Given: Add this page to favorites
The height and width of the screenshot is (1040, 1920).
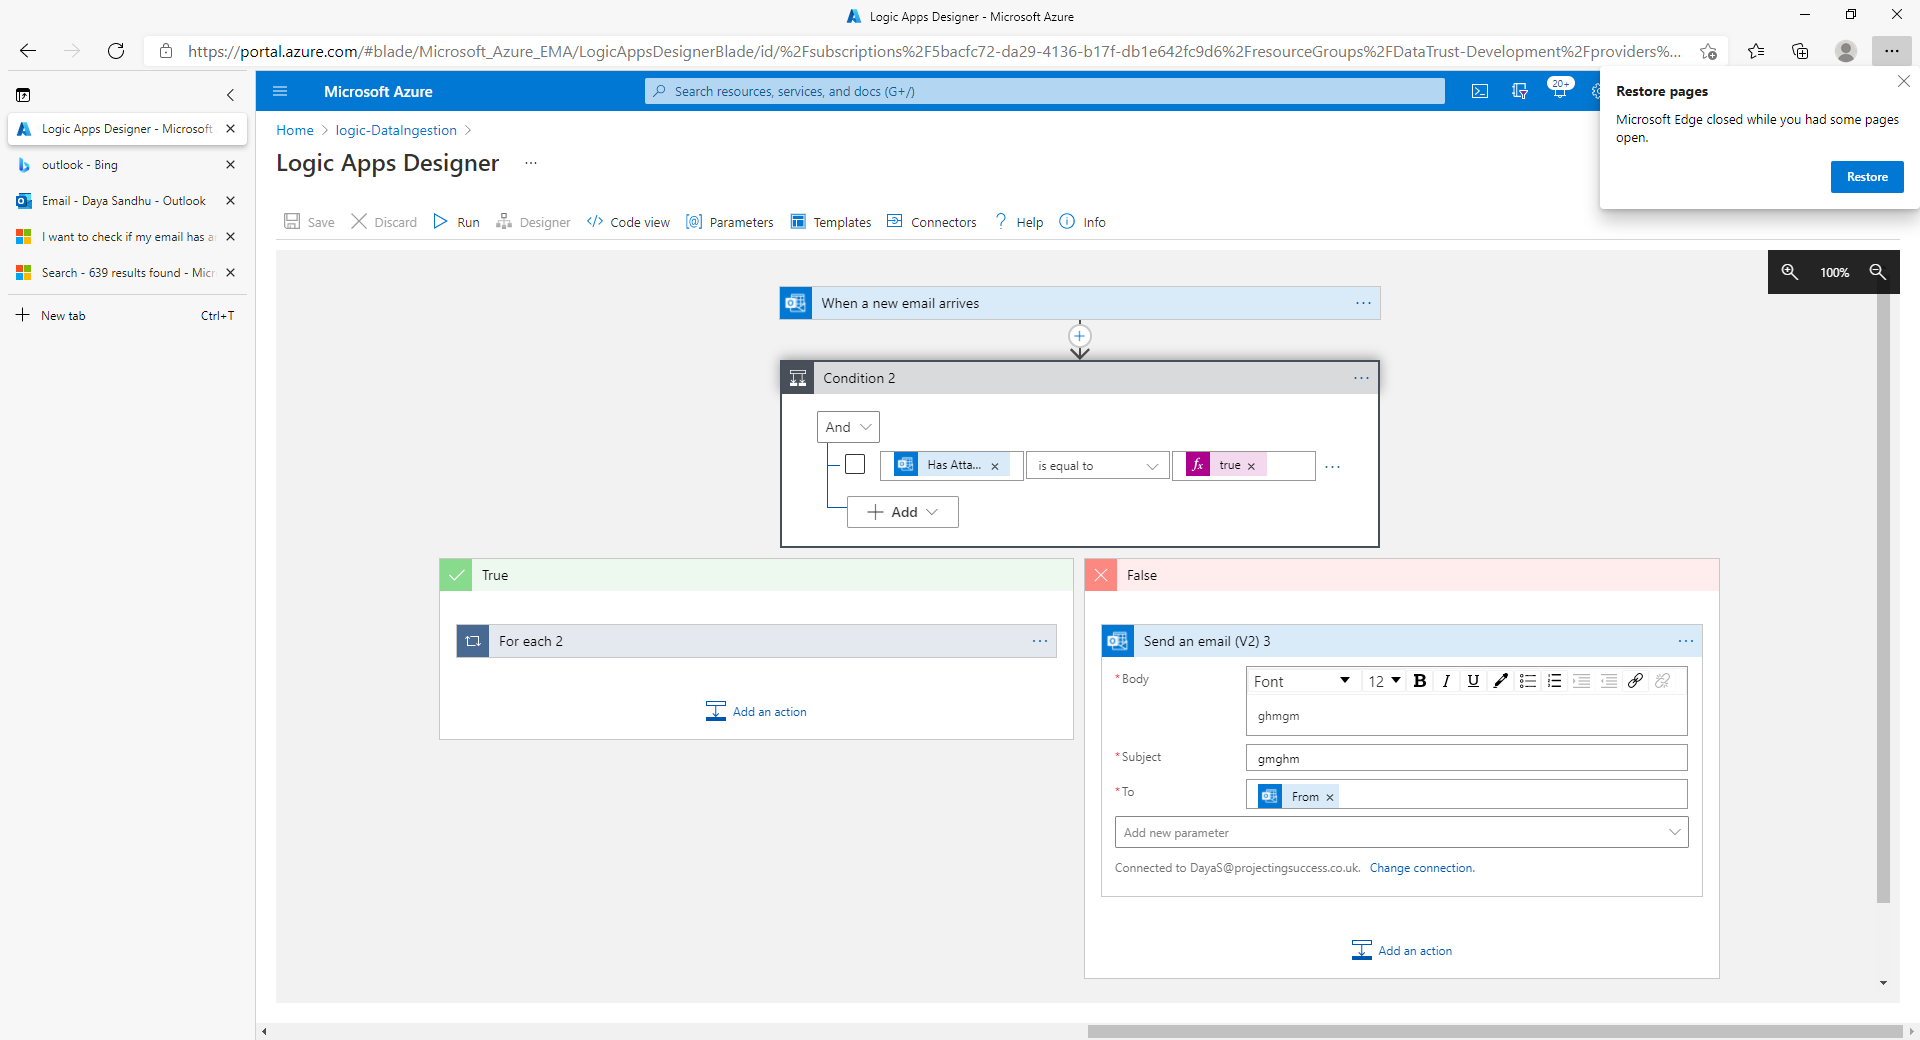Looking at the screenshot, I should [1708, 51].
